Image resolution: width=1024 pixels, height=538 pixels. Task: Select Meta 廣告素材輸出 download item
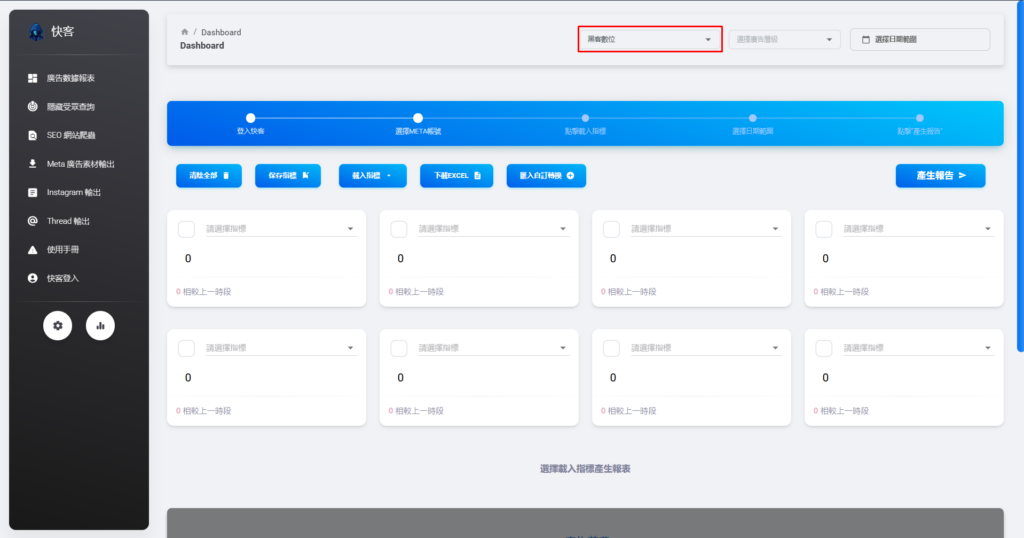coord(80,164)
